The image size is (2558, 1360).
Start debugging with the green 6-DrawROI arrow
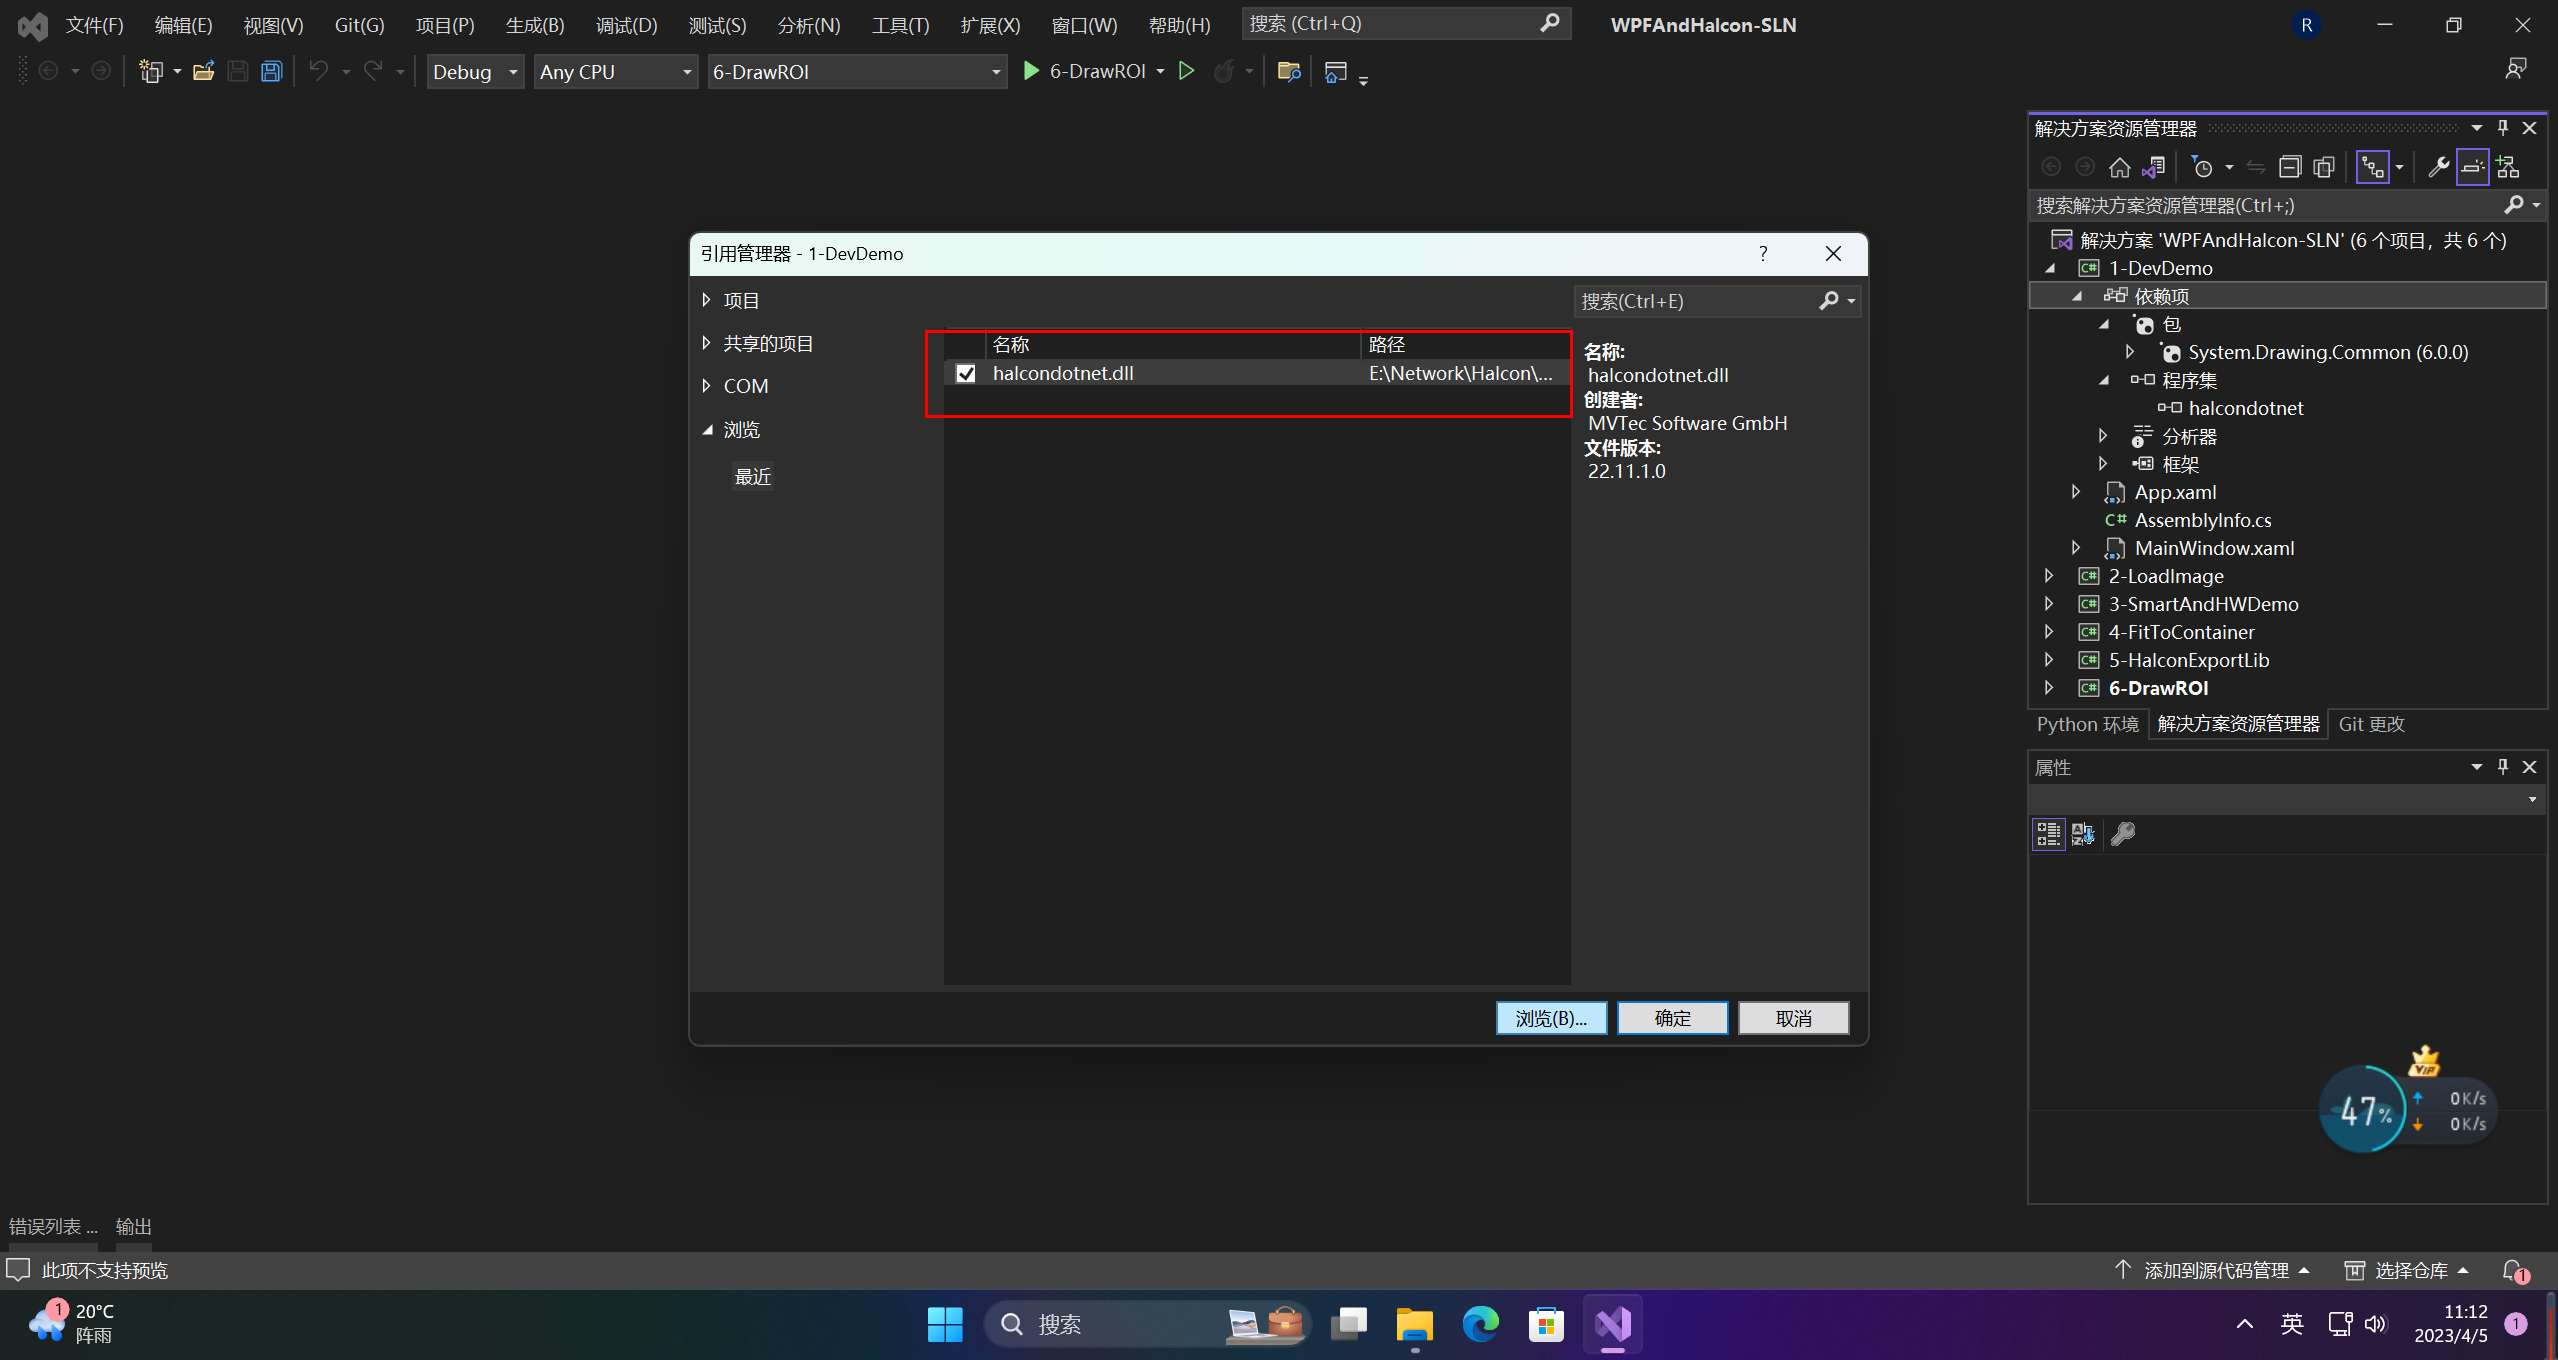[1031, 71]
